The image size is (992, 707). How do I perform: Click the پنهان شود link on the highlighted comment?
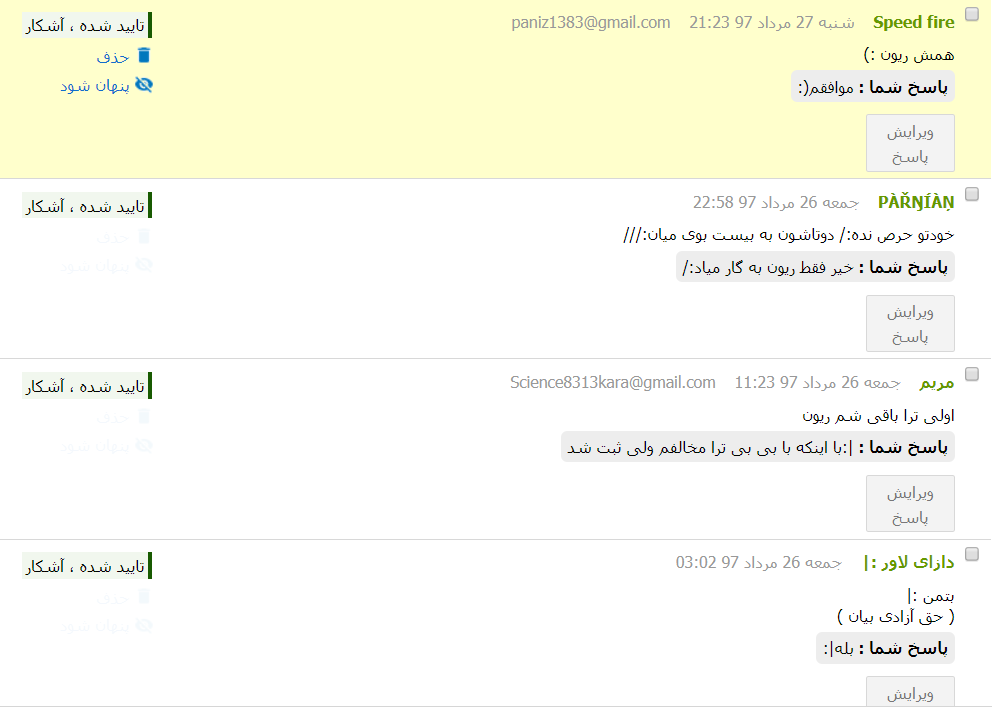pos(95,86)
